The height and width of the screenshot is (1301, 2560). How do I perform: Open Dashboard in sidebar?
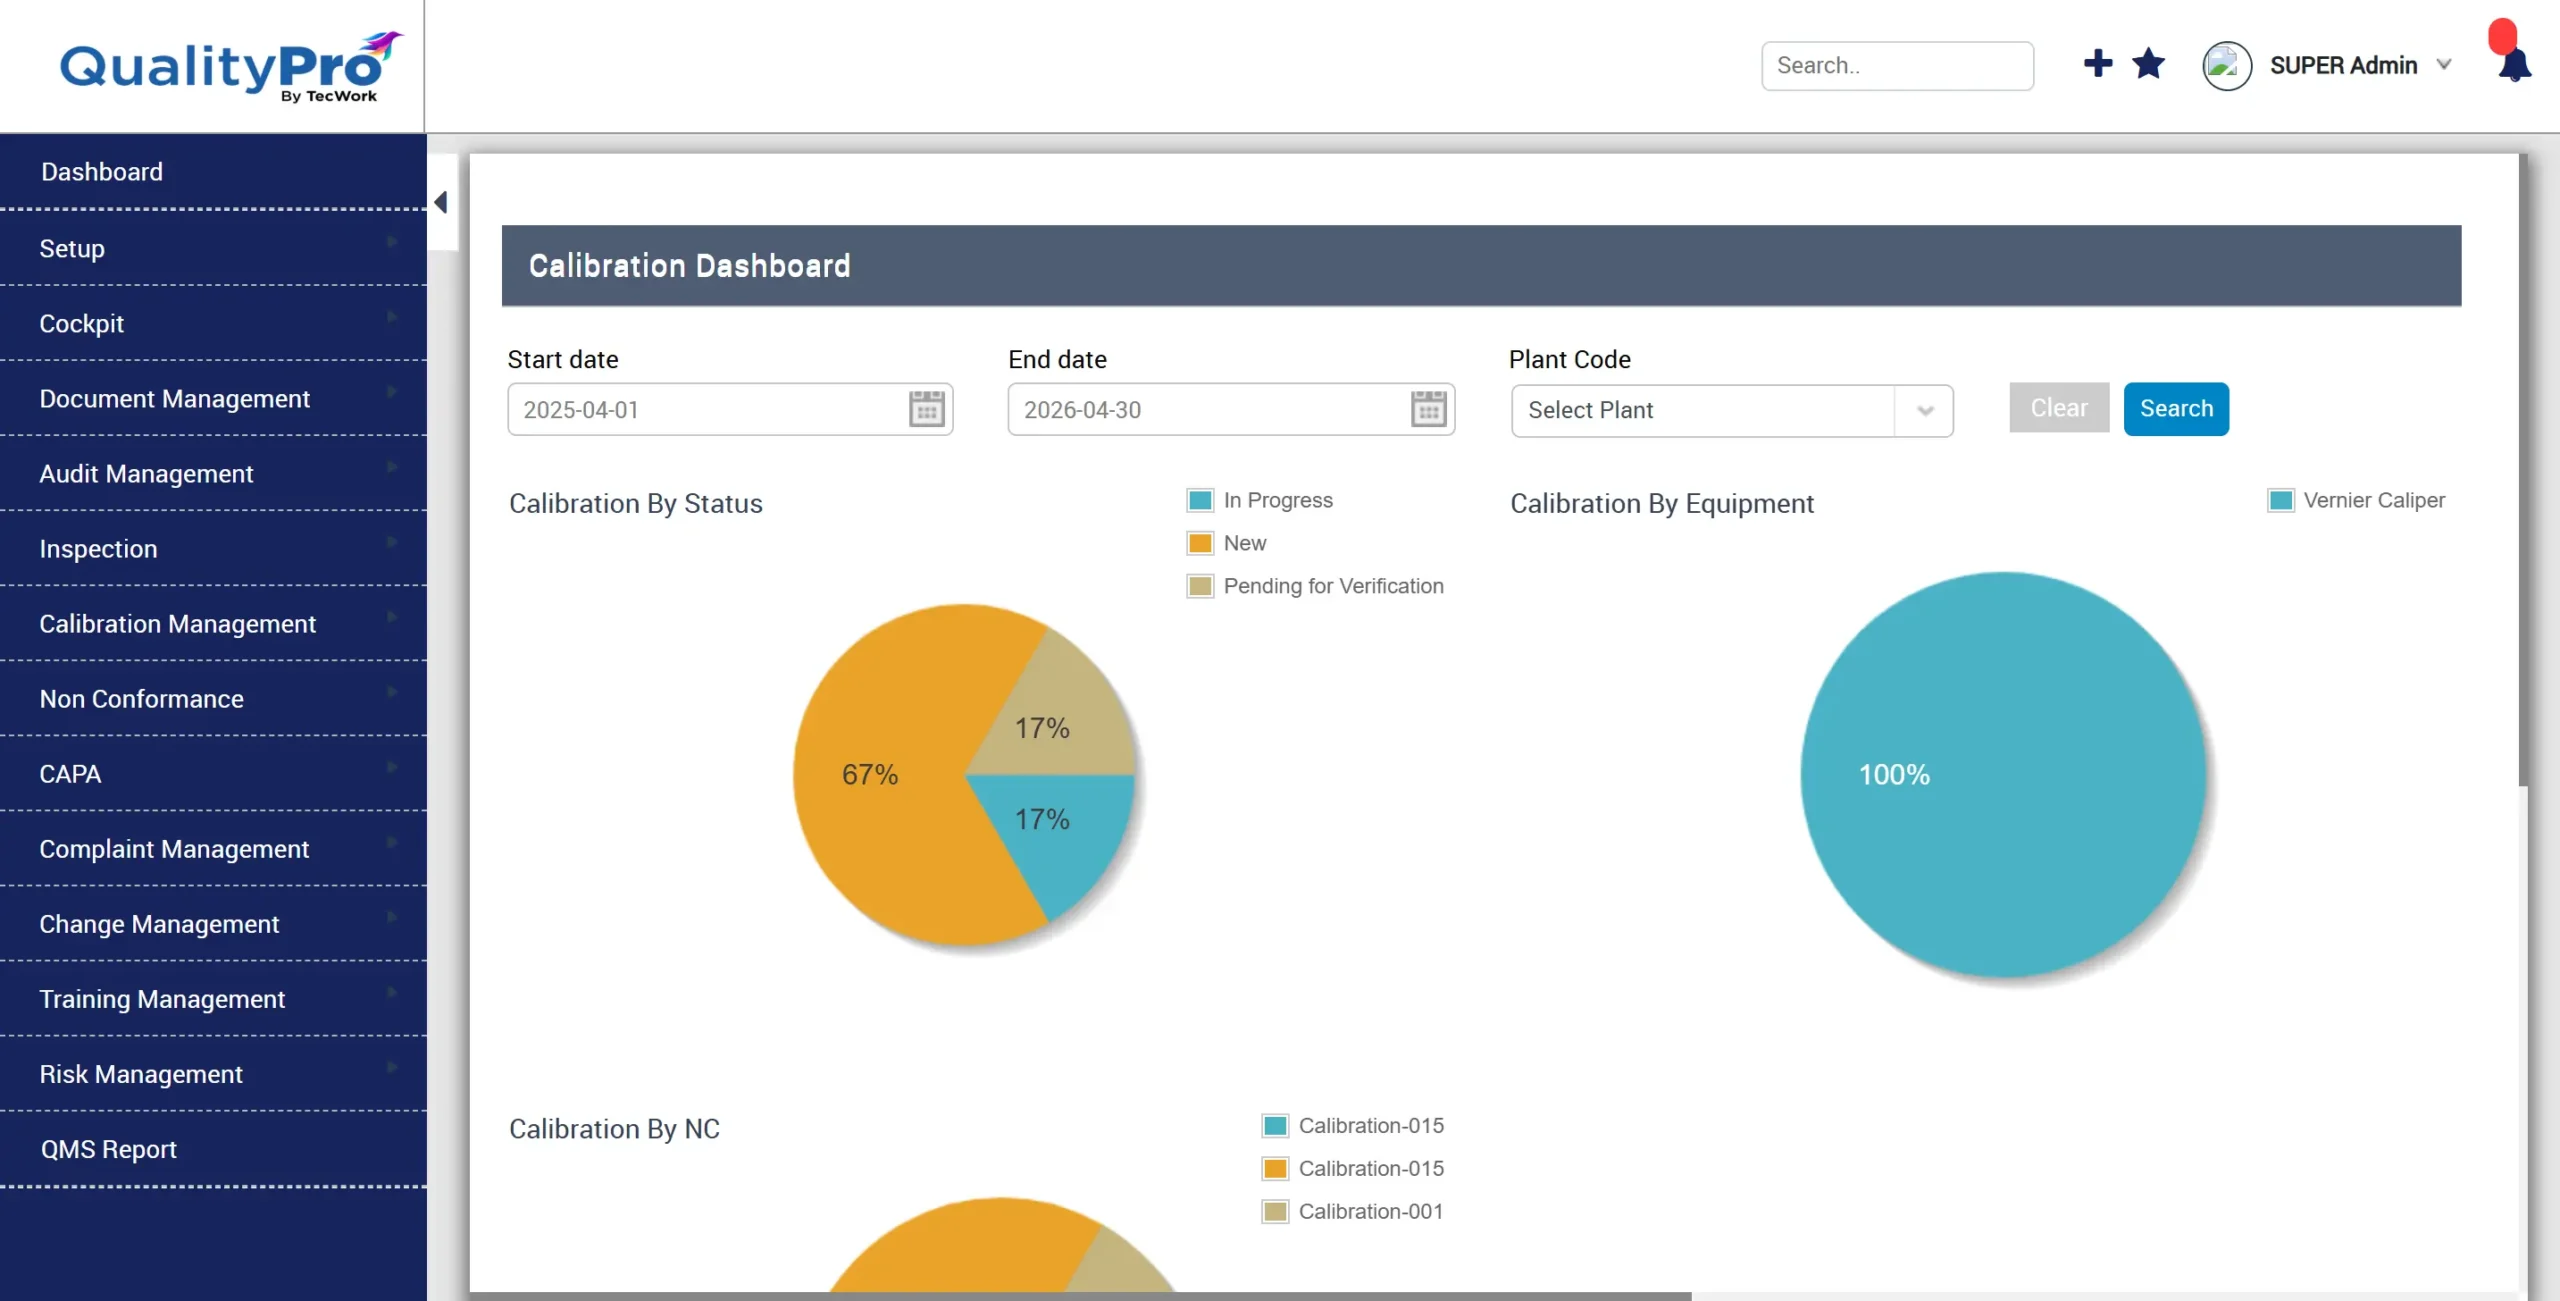(213, 172)
